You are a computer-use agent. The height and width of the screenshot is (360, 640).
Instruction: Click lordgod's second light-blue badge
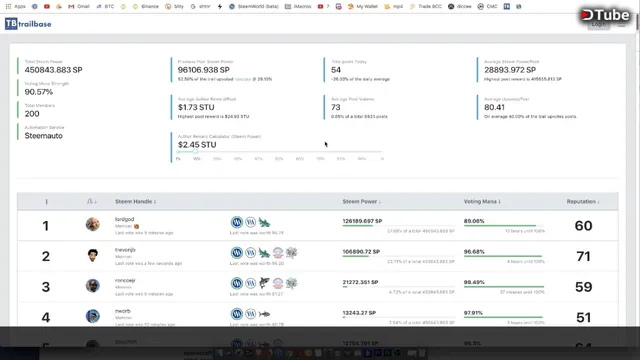(x=251, y=222)
